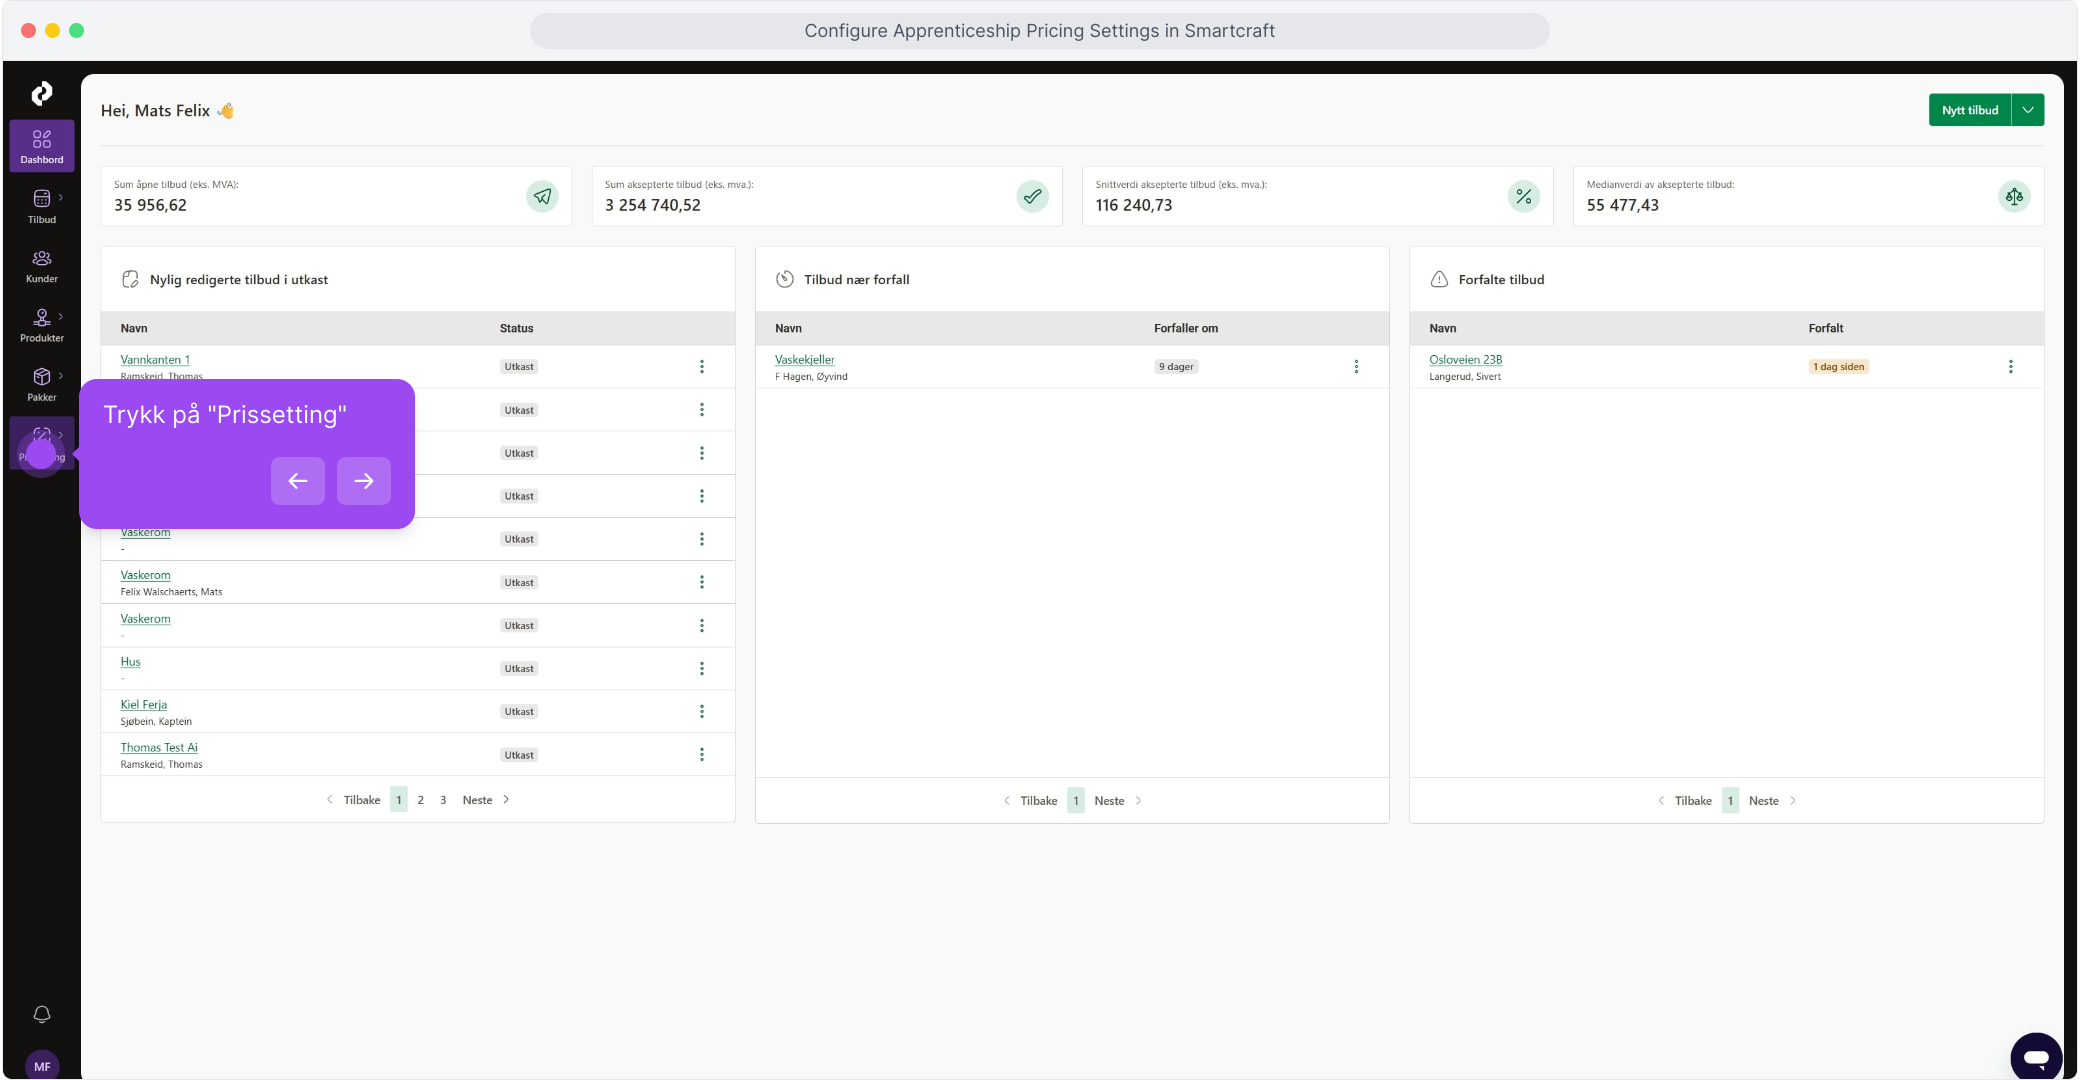Go to next step in the tutorial tooltip
Screen dimensions: 2080x1080
(364, 481)
